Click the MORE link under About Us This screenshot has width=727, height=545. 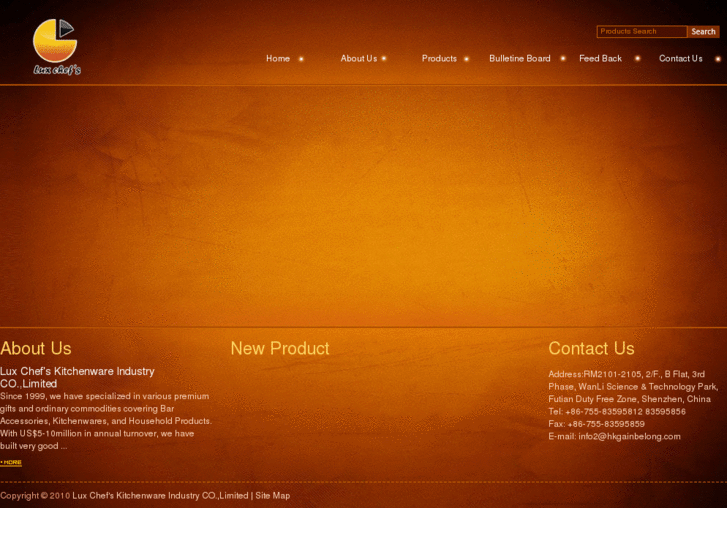(x=11, y=462)
